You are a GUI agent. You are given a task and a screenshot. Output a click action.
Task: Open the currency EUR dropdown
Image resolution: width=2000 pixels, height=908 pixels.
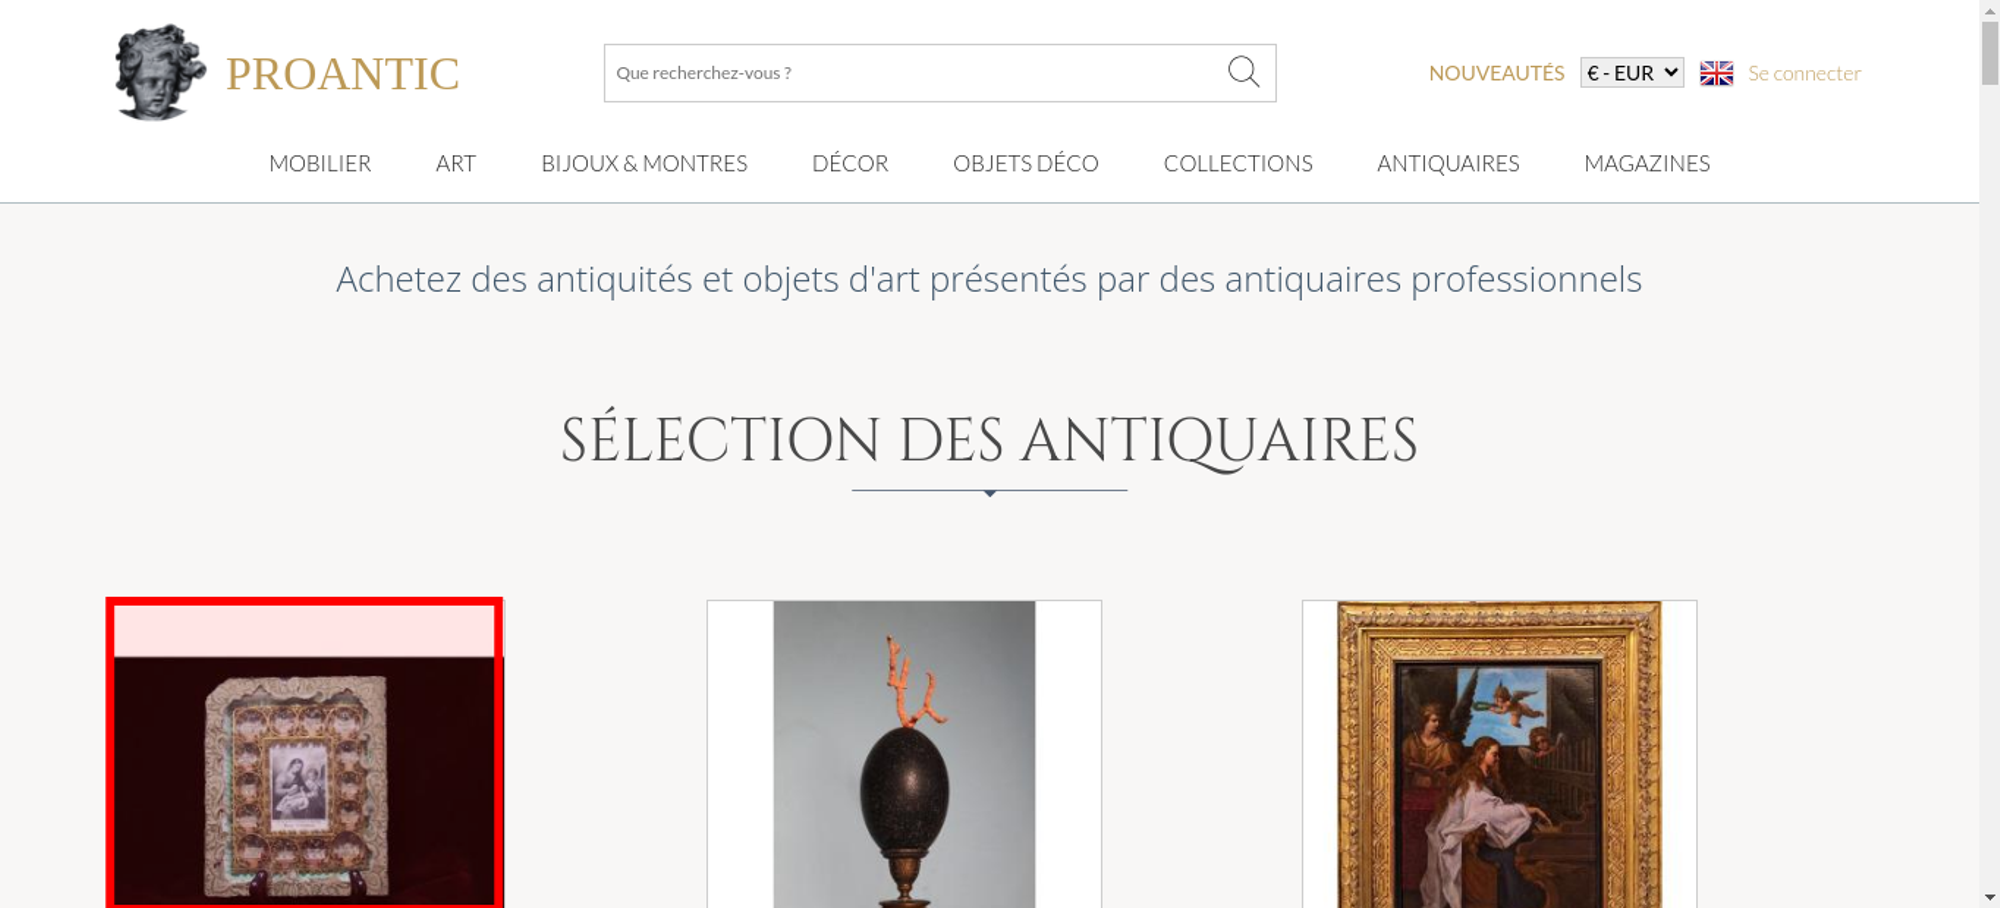pyautogui.click(x=1632, y=73)
